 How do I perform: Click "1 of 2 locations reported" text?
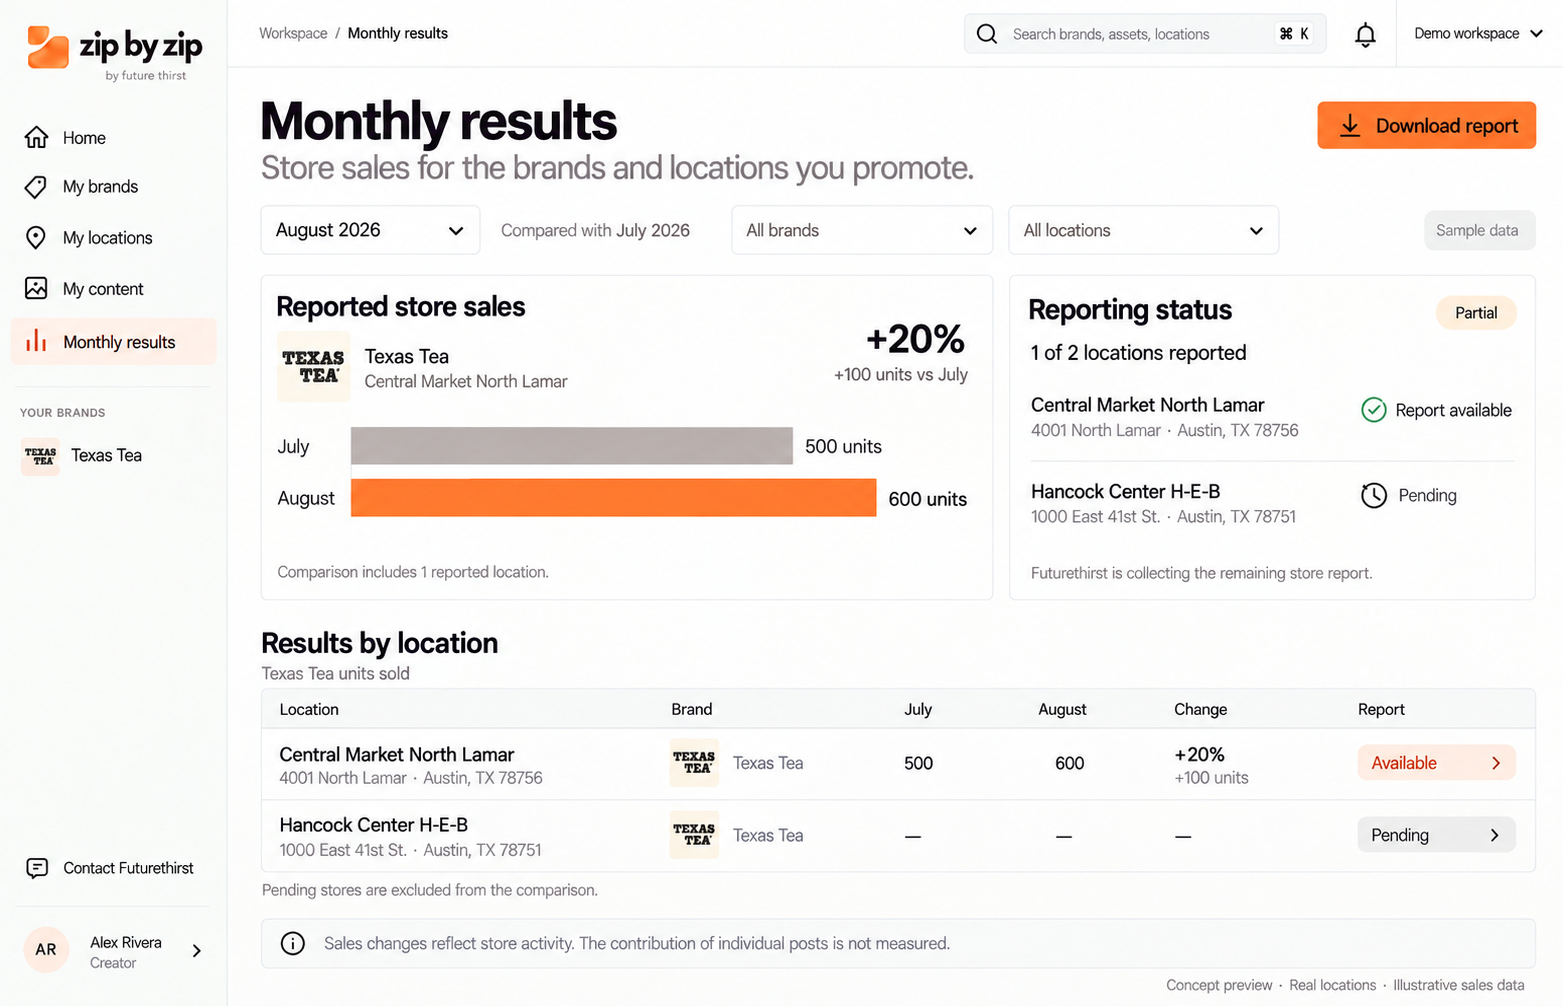1139,353
